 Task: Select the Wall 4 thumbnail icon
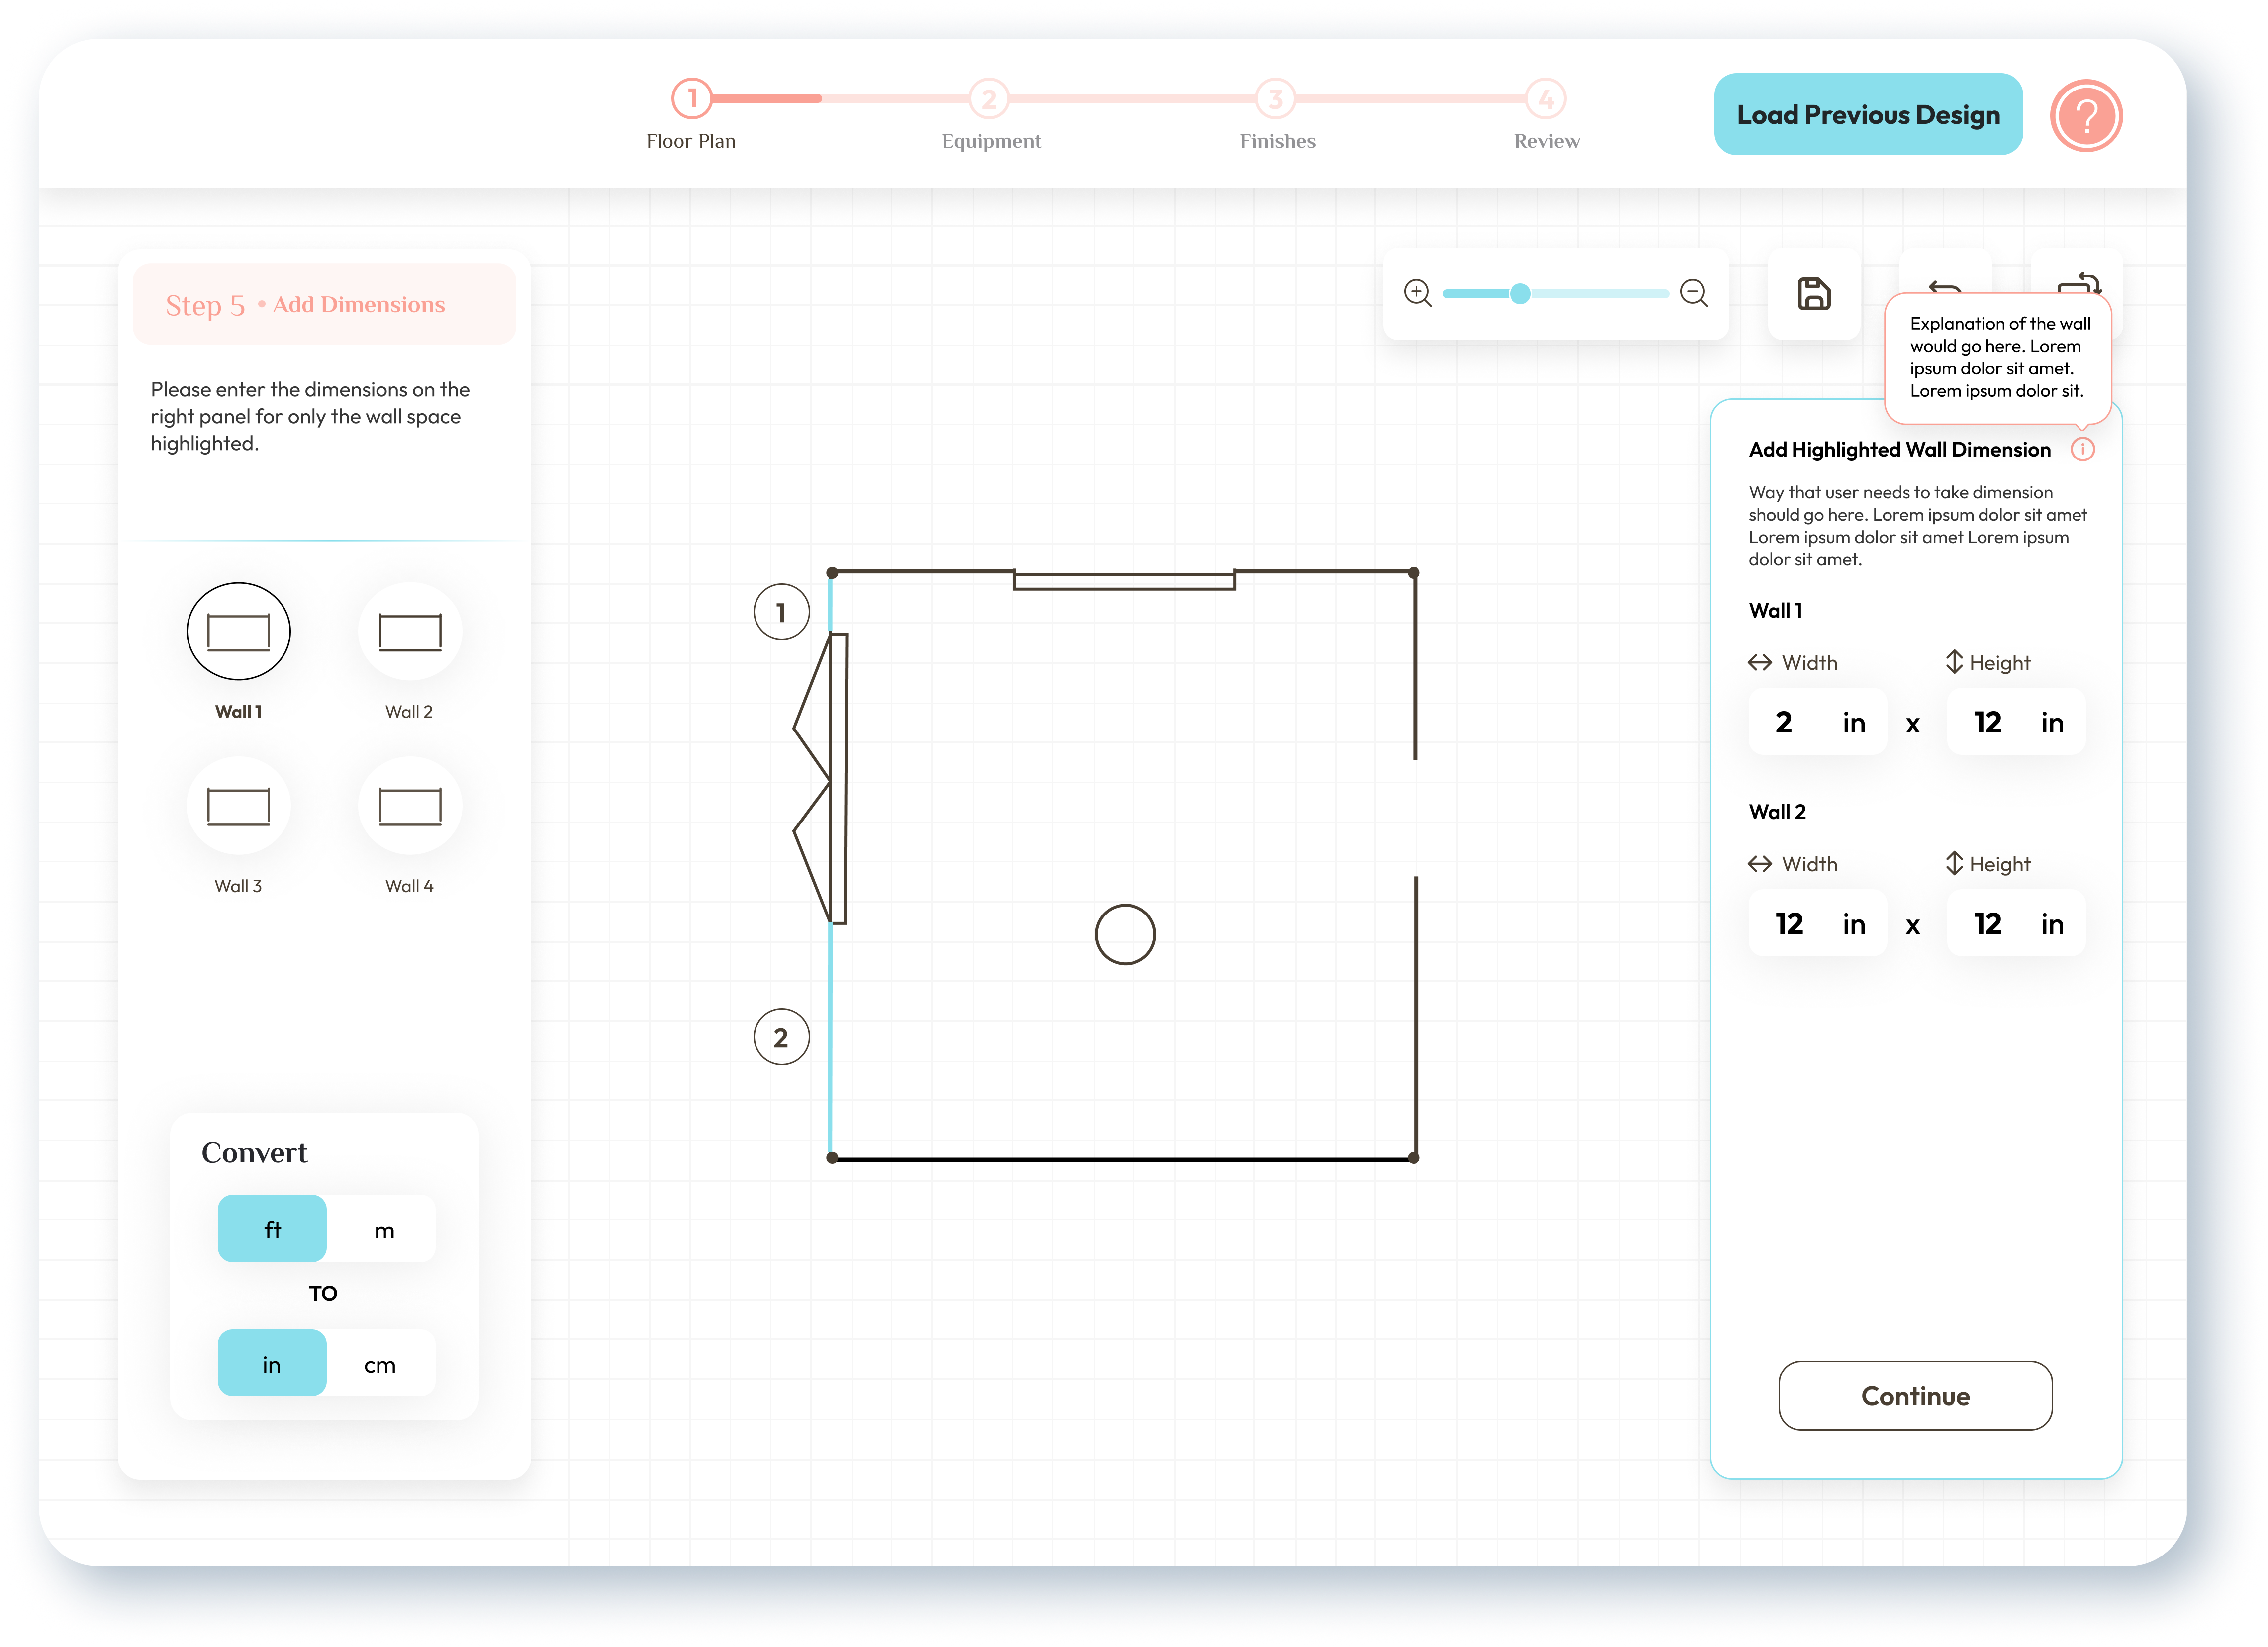coord(410,806)
